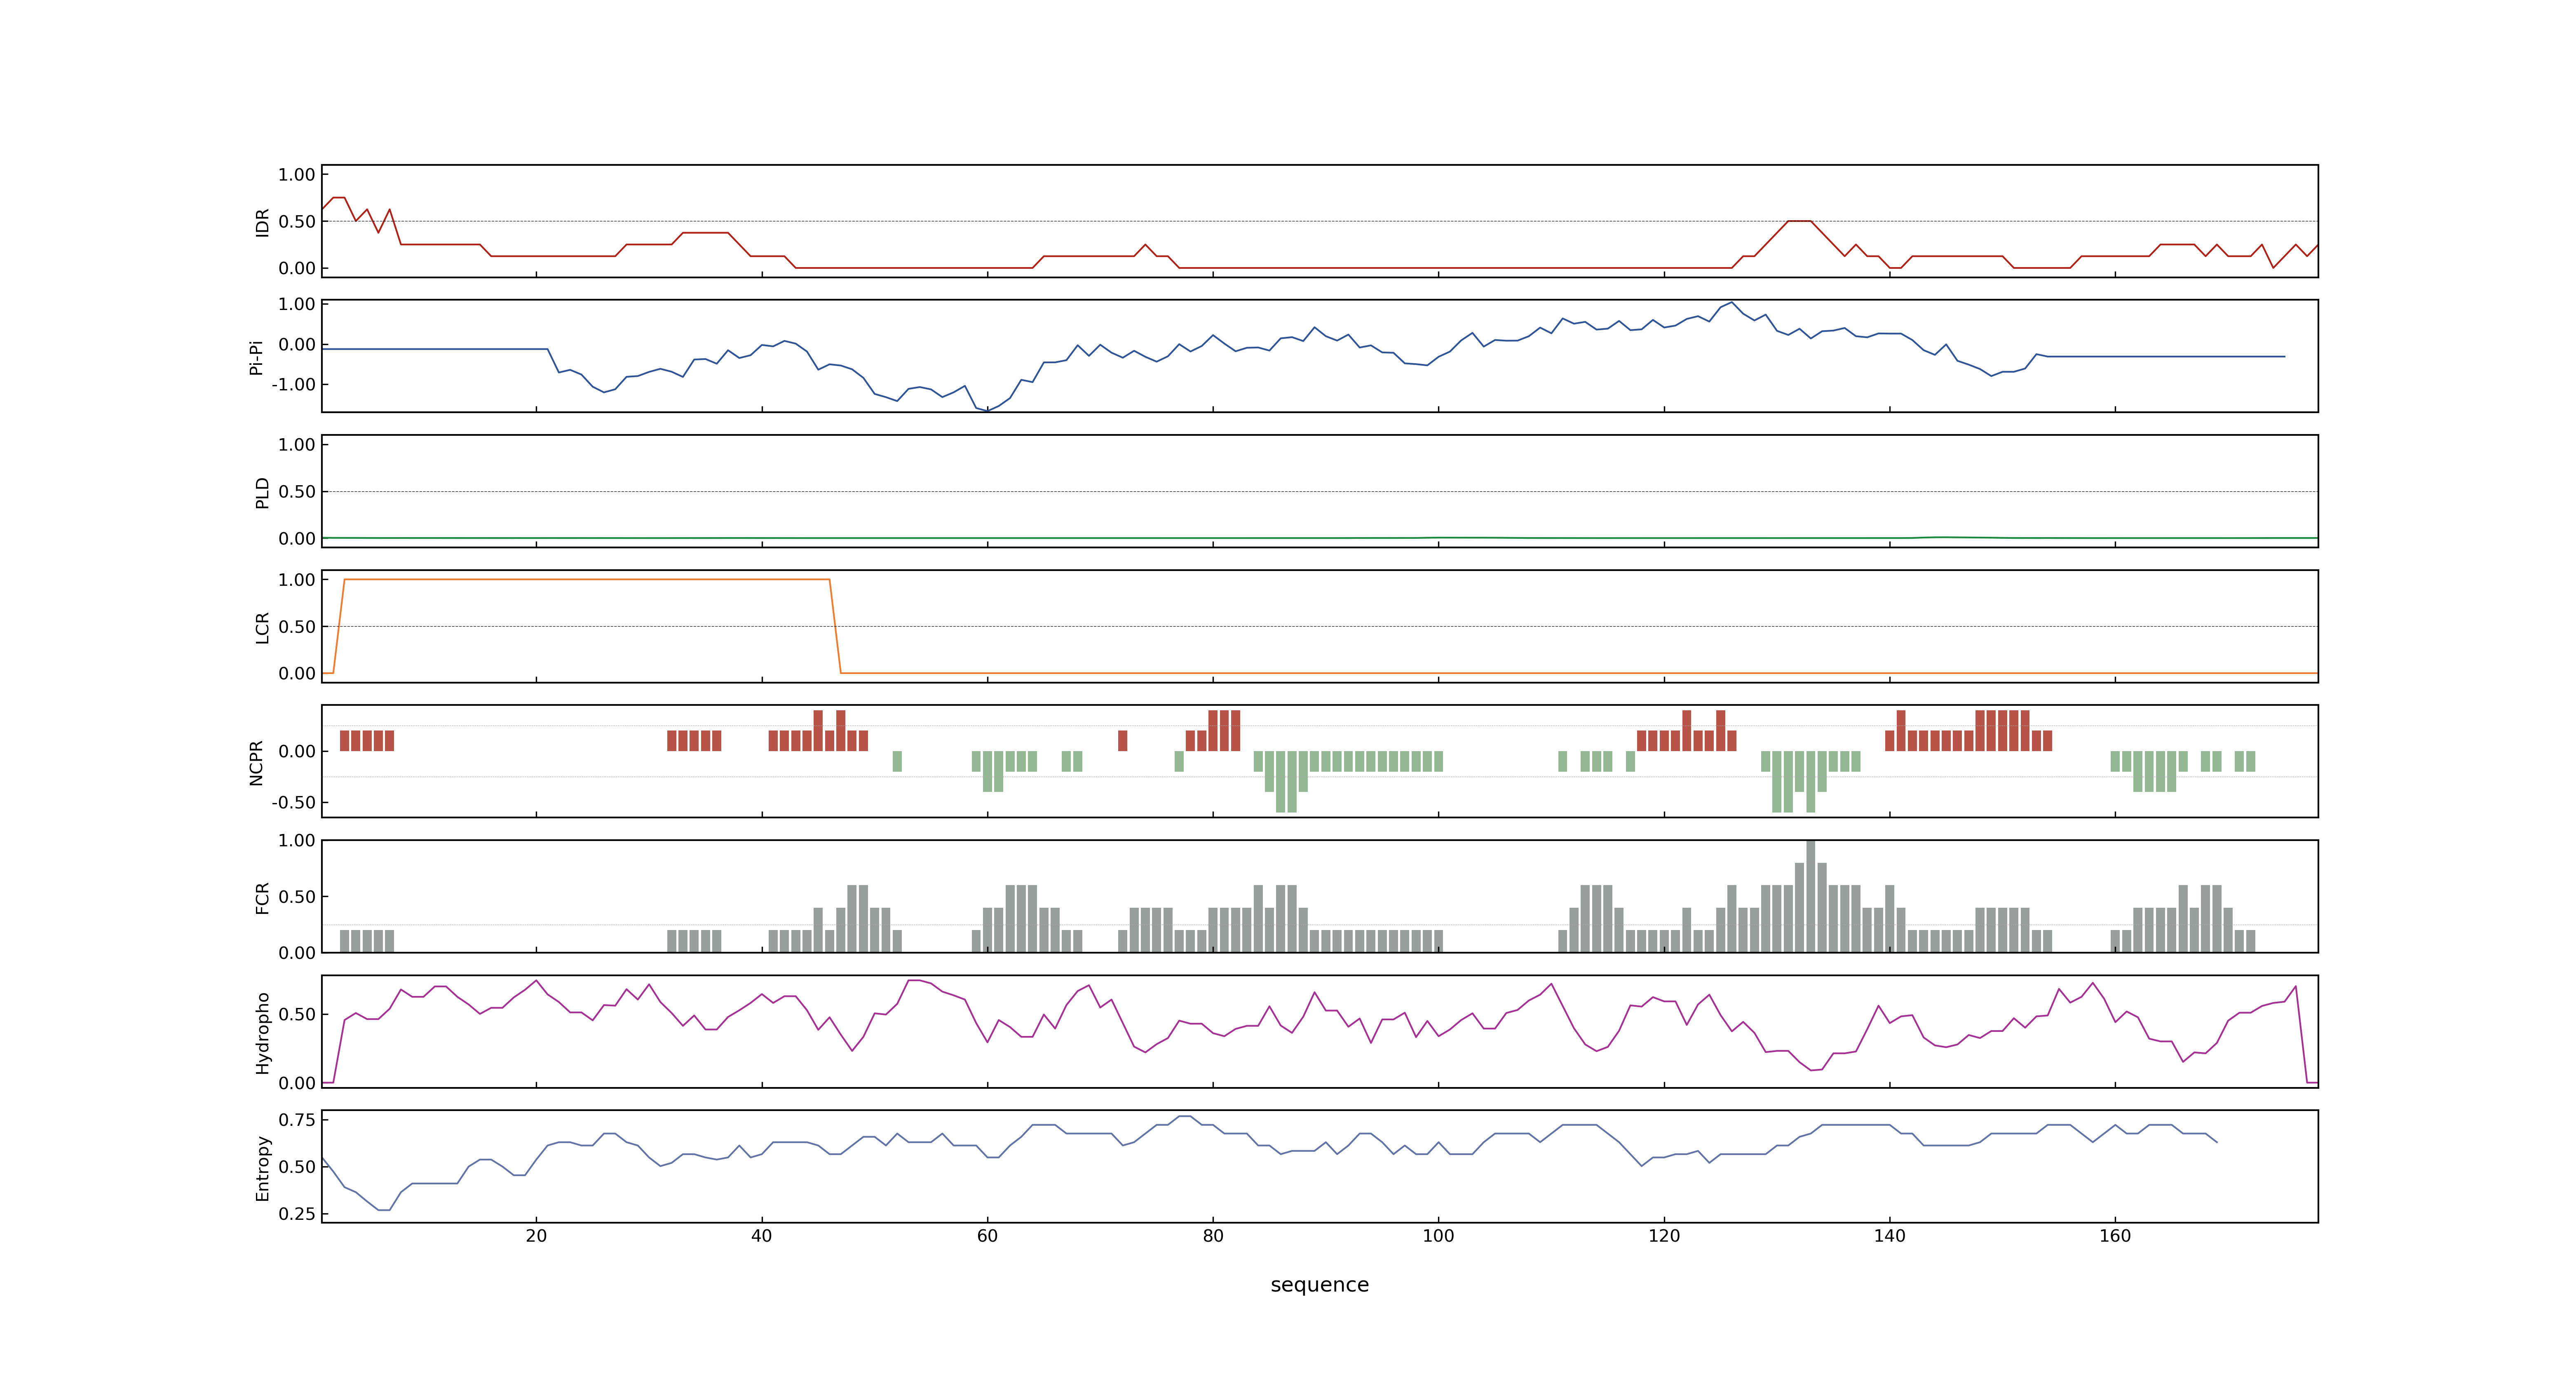Click the IDR peak near position 133
Viewport: 2576px width, 1374px height.
[x=1799, y=221]
